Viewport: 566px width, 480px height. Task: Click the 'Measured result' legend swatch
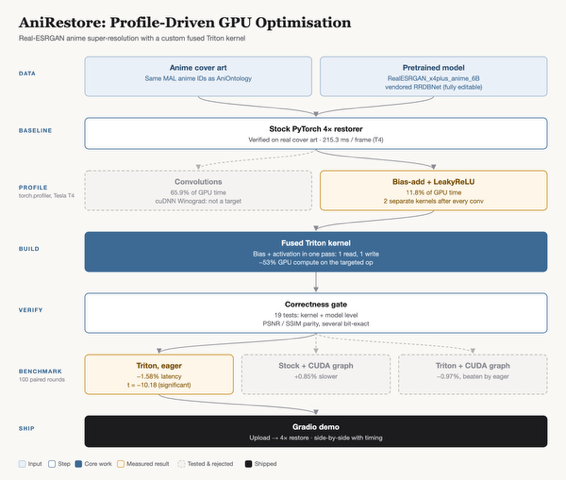coord(121,464)
